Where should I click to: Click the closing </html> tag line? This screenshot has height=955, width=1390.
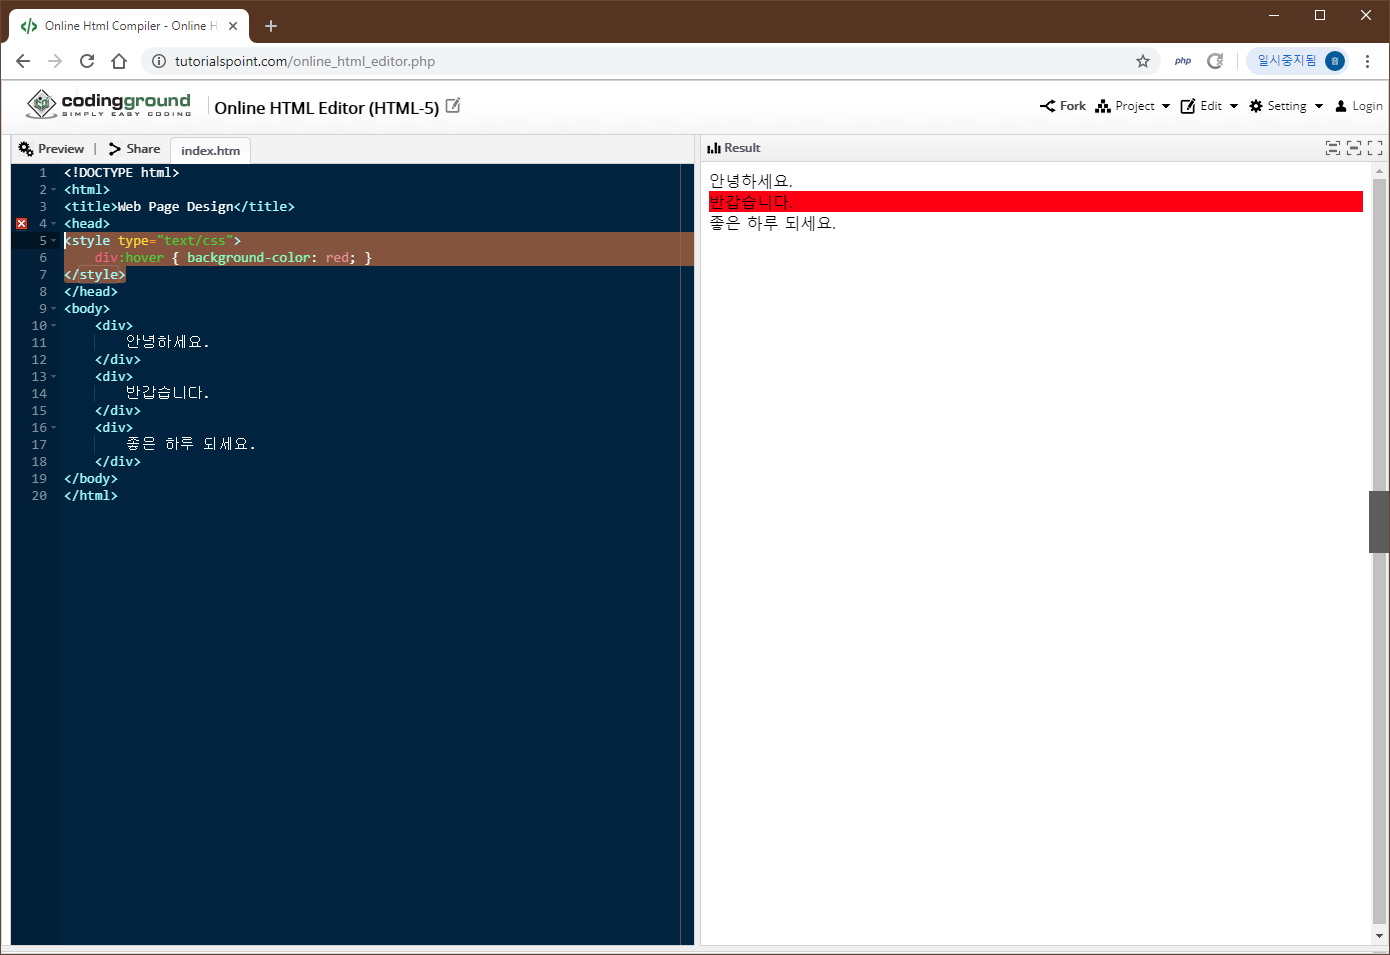coord(91,496)
